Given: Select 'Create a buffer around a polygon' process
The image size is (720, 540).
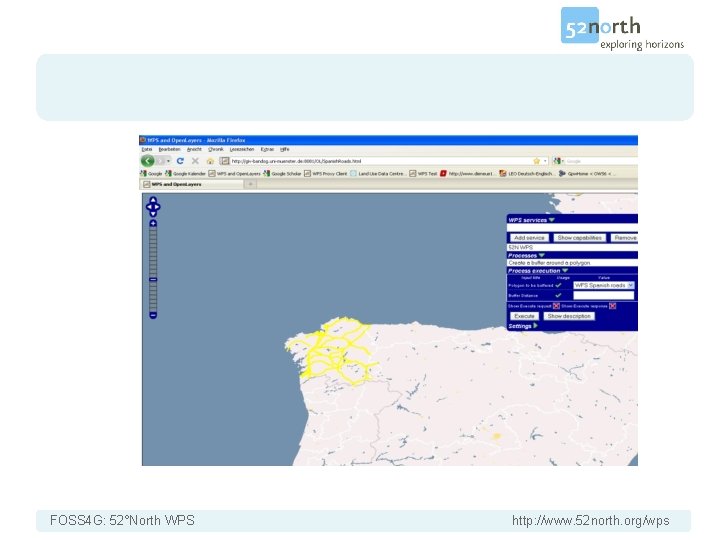Looking at the screenshot, I should pos(572,263).
